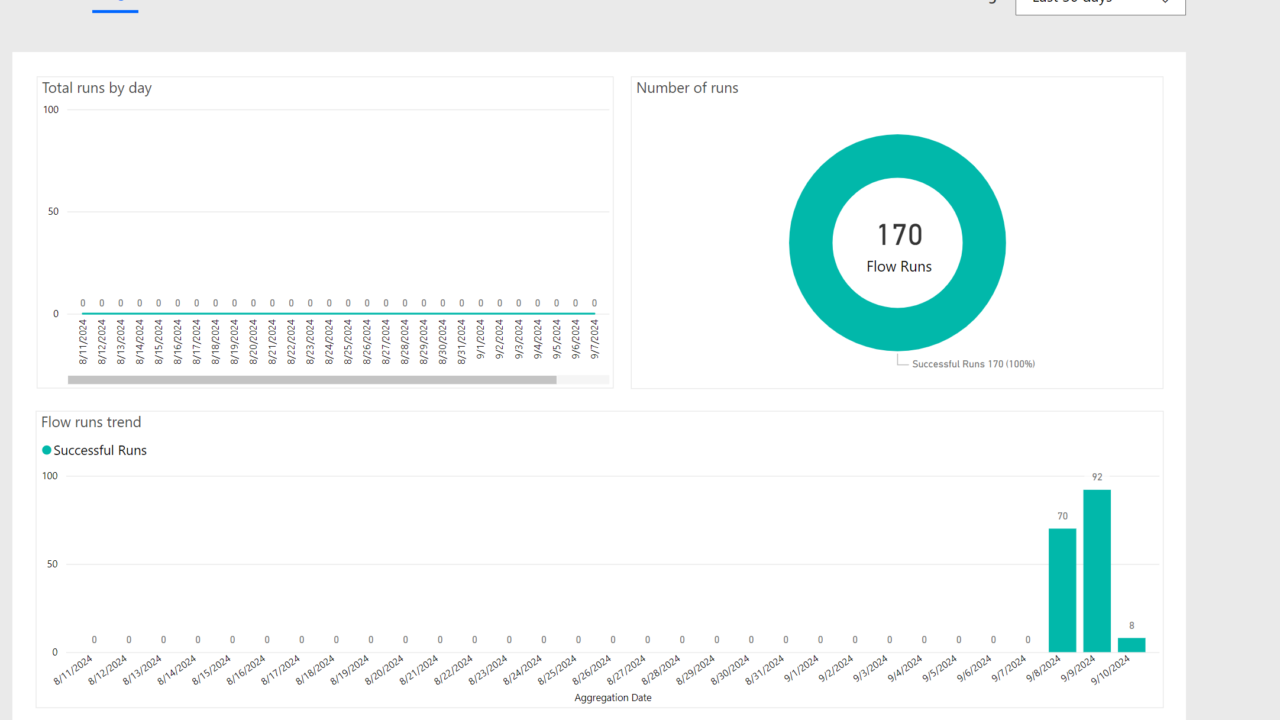
Task: Click the 'Number of runs' chart title
Action: click(687, 88)
